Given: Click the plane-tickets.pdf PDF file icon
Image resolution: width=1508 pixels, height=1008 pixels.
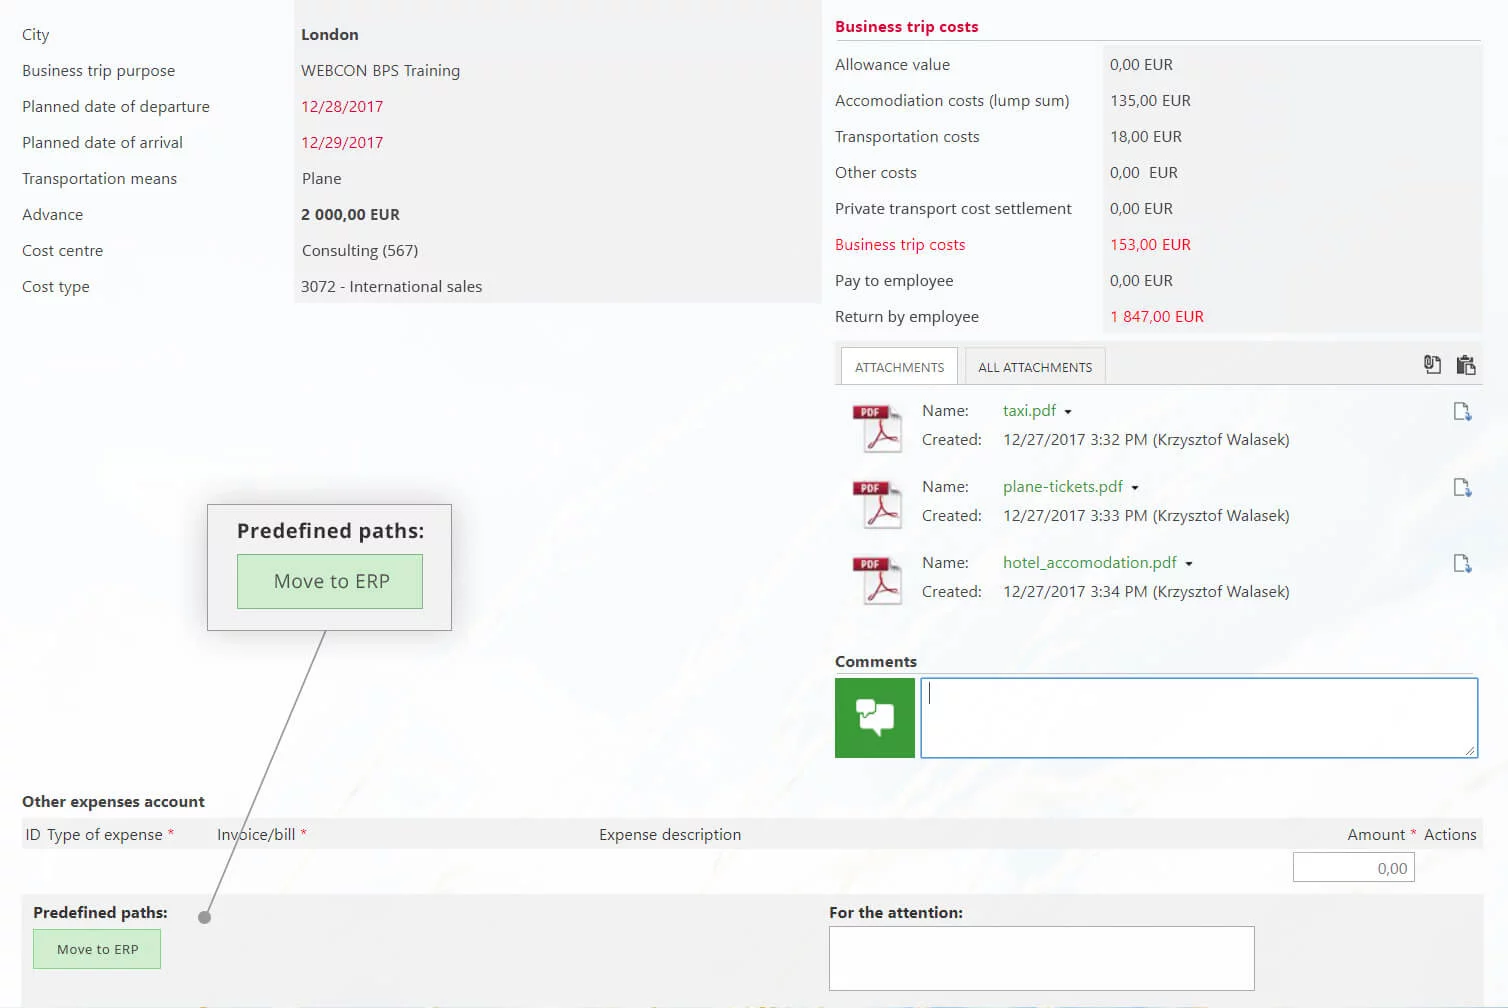Looking at the screenshot, I should pos(877,503).
